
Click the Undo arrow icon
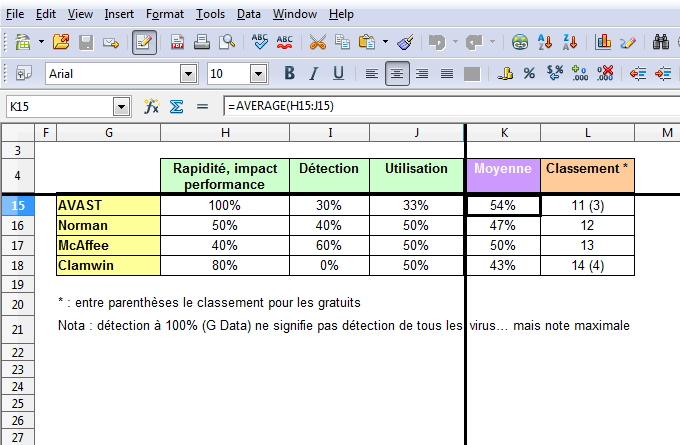tap(437, 43)
